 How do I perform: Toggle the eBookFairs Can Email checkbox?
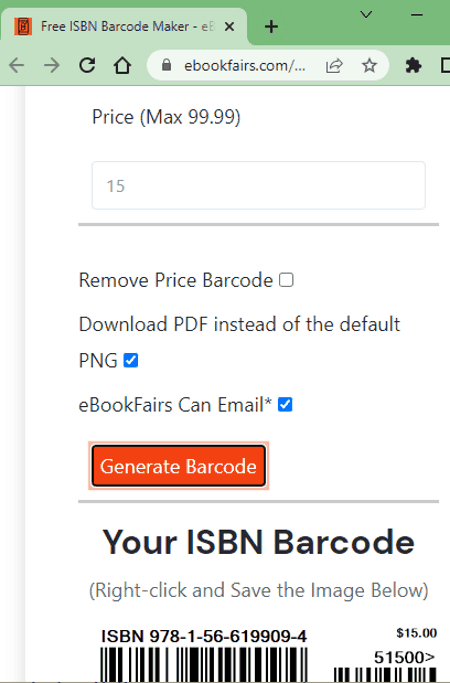[x=285, y=404]
